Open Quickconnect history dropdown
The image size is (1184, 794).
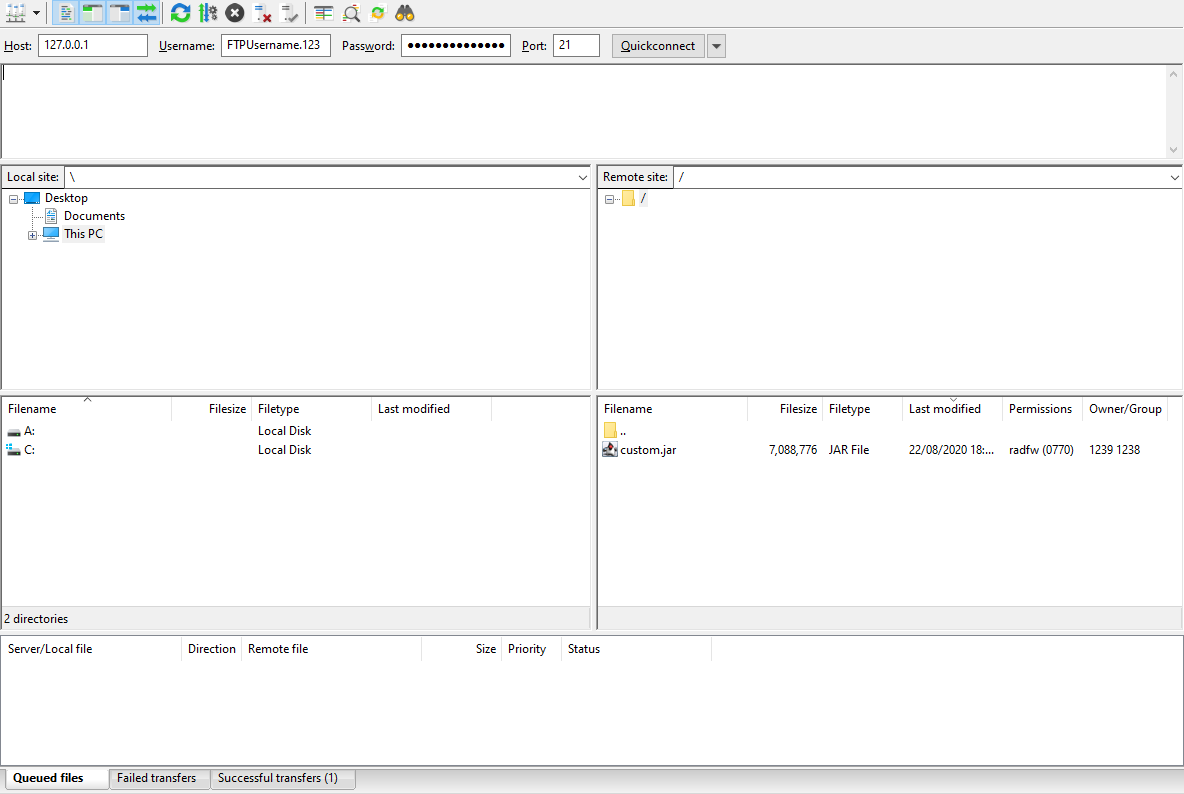[716, 46]
